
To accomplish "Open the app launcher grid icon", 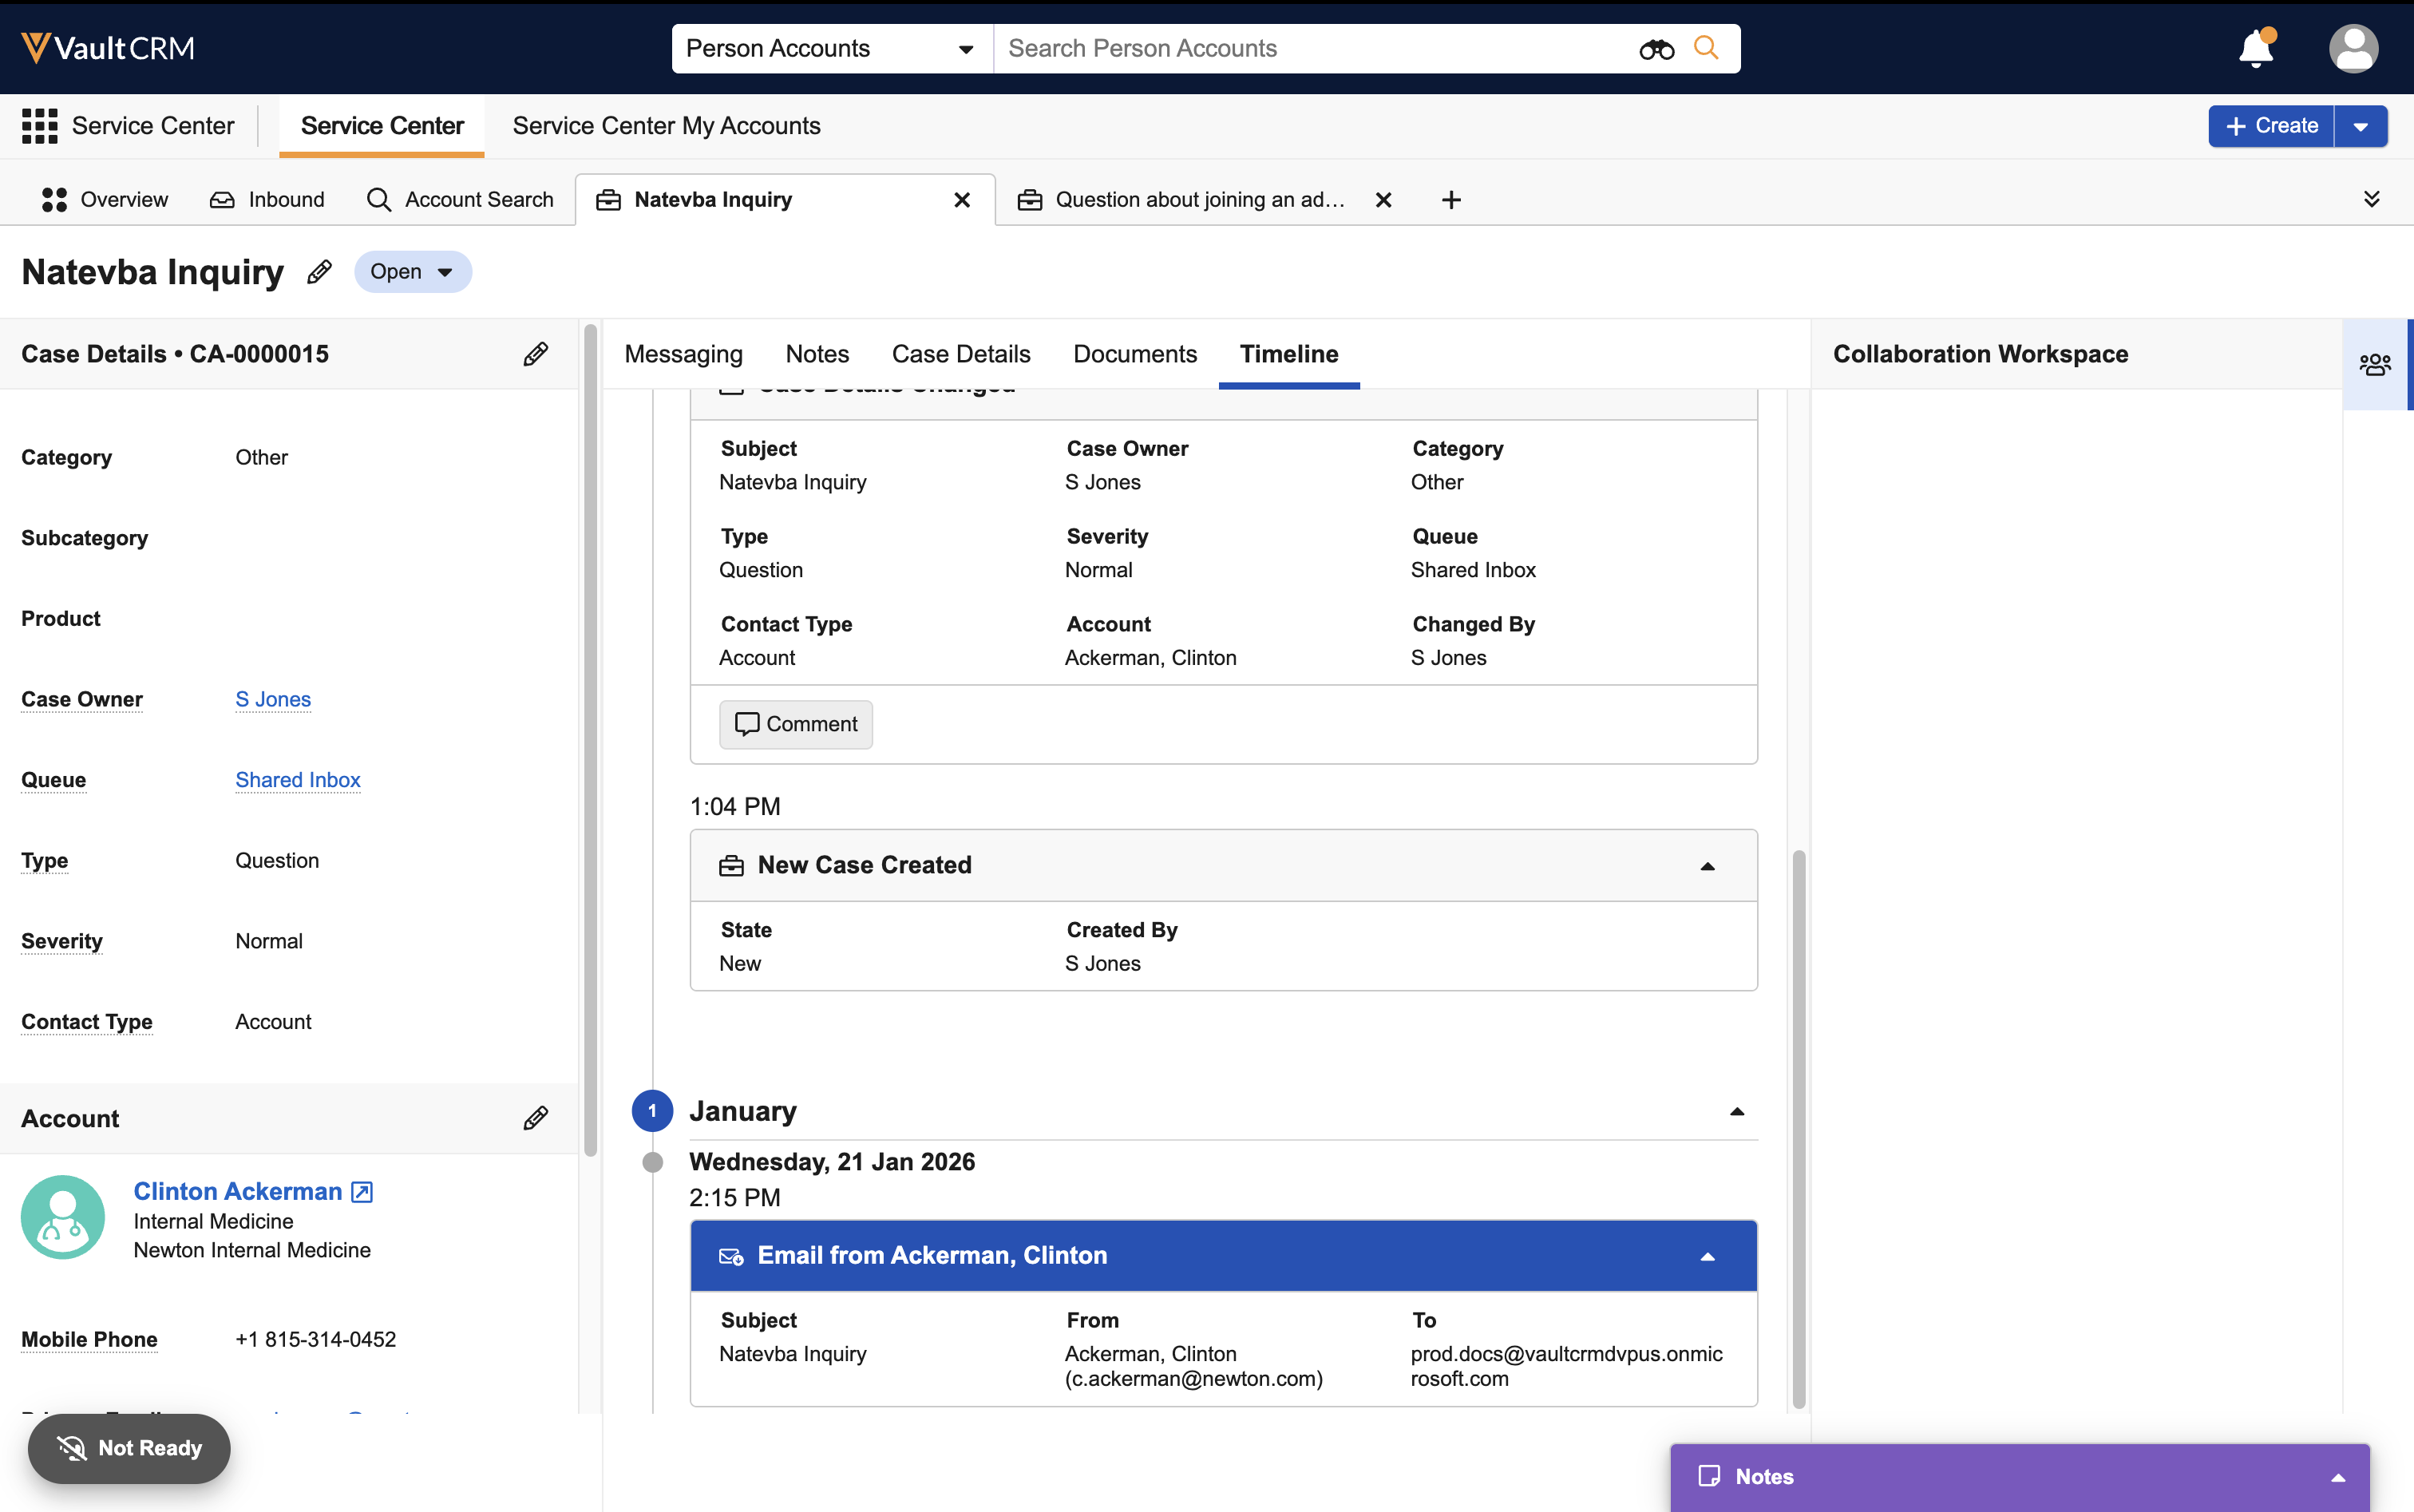I will pos(40,126).
